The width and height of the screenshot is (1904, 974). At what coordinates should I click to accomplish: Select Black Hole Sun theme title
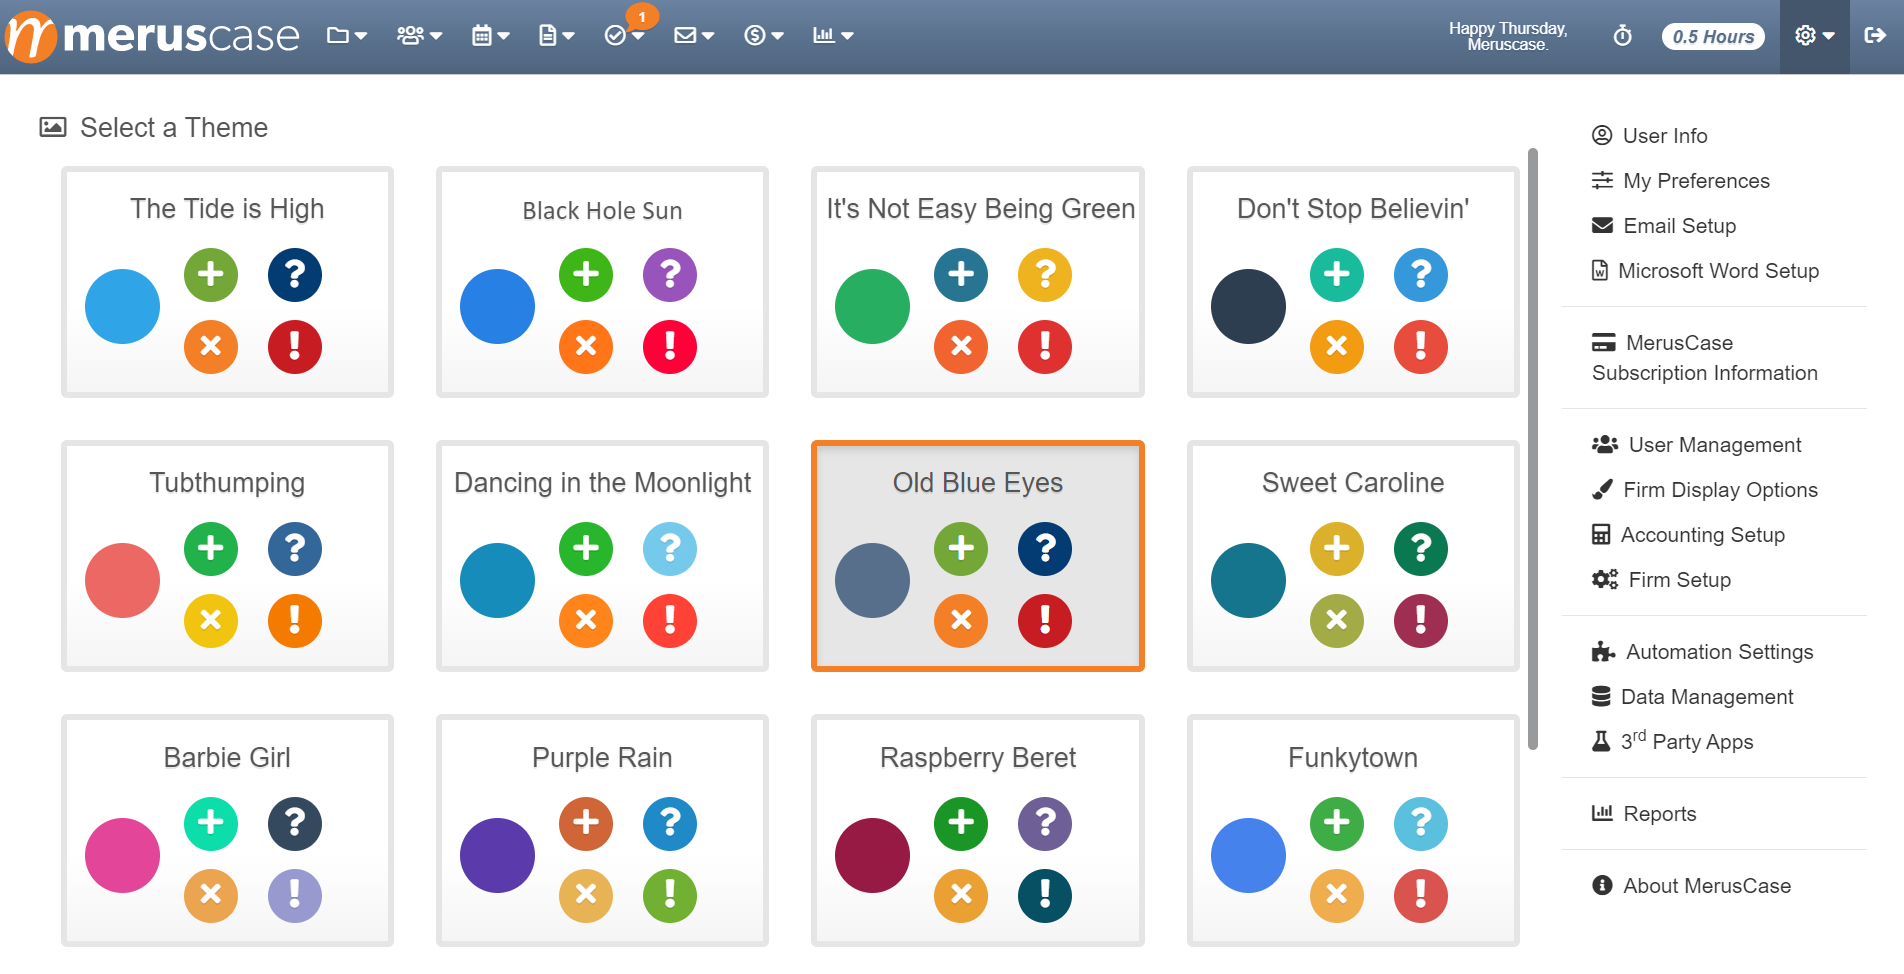[602, 211]
